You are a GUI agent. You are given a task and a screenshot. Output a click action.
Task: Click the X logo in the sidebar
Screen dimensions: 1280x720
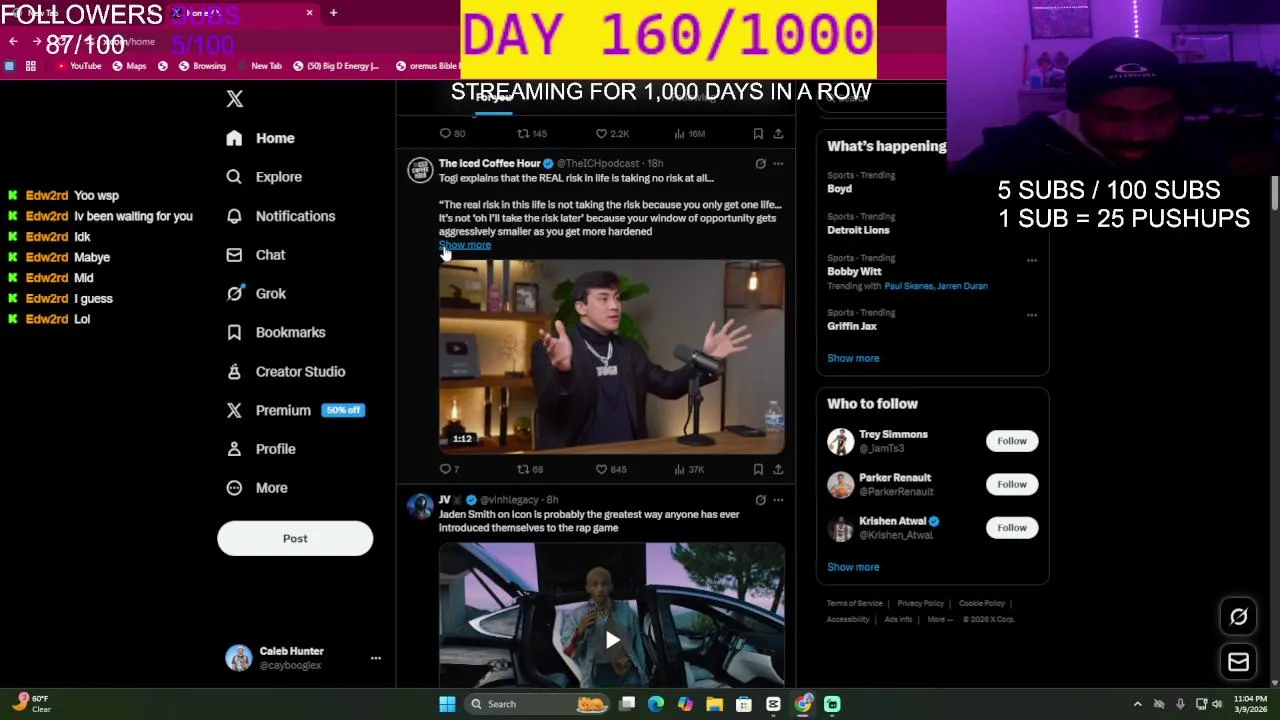[234, 99]
